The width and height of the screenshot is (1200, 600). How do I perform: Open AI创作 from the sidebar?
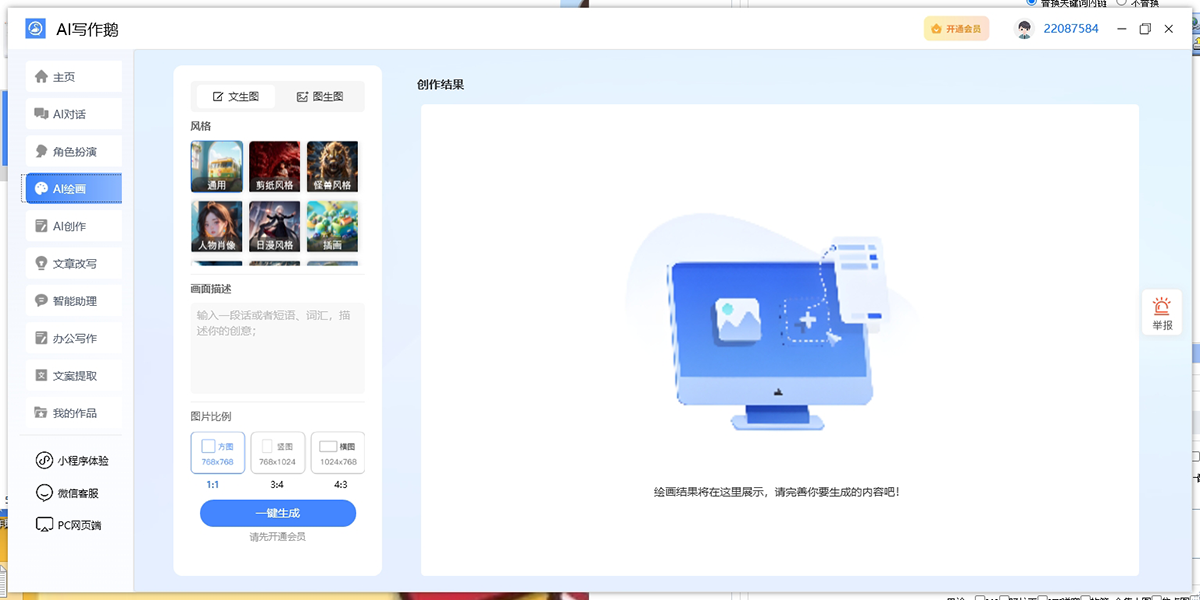click(x=73, y=225)
